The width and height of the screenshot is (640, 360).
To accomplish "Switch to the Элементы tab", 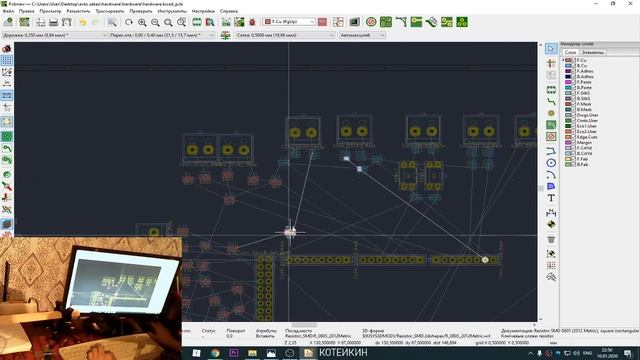I will pyautogui.click(x=593, y=52).
